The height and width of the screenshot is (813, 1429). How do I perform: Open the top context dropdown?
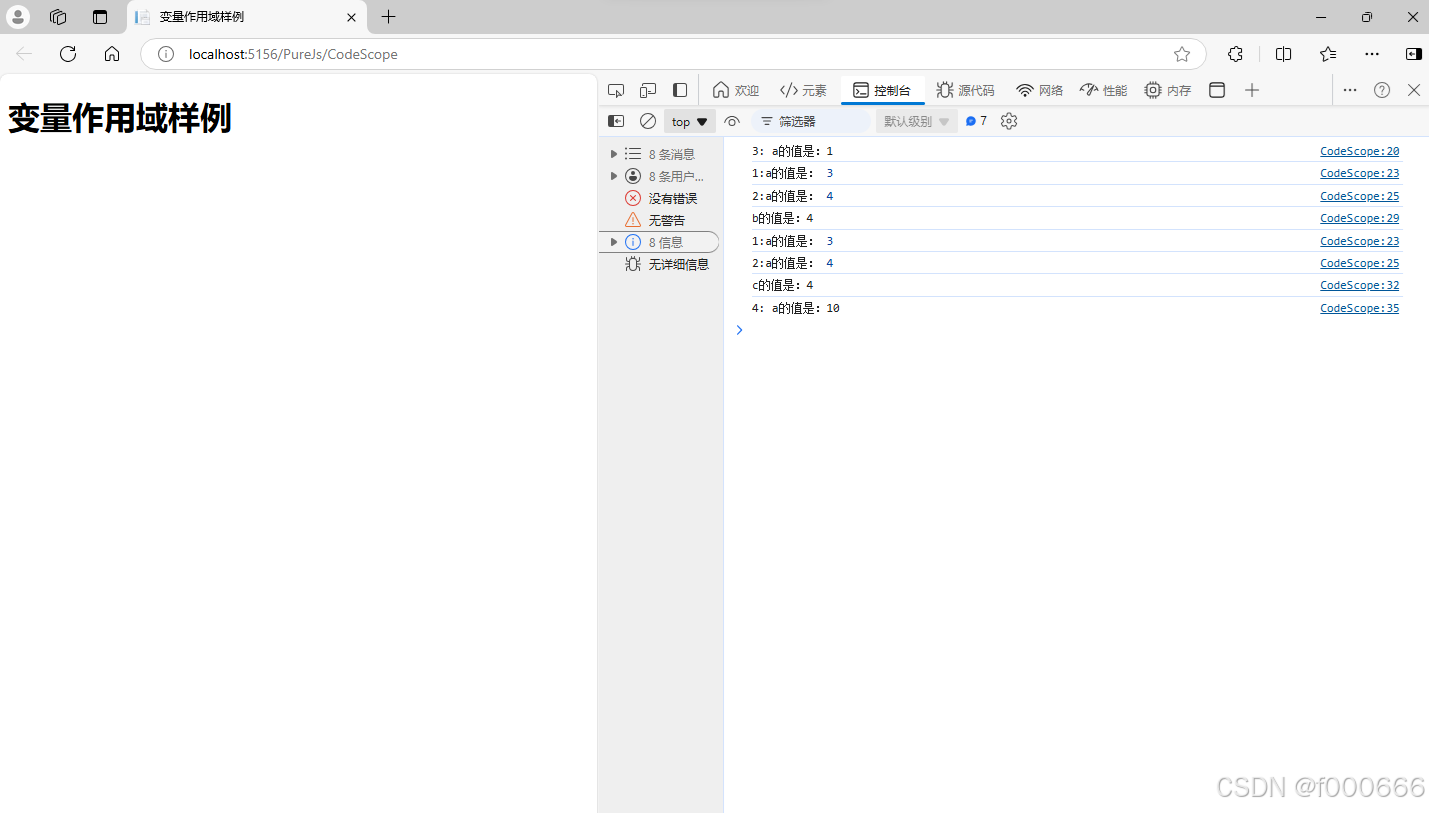point(690,121)
